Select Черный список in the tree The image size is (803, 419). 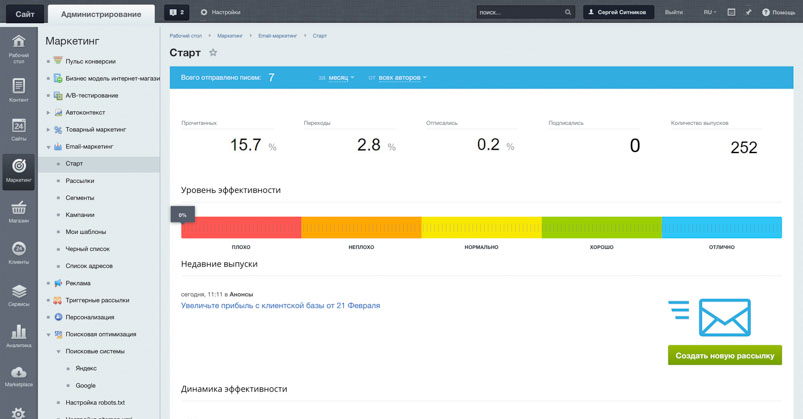click(x=88, y=248)
